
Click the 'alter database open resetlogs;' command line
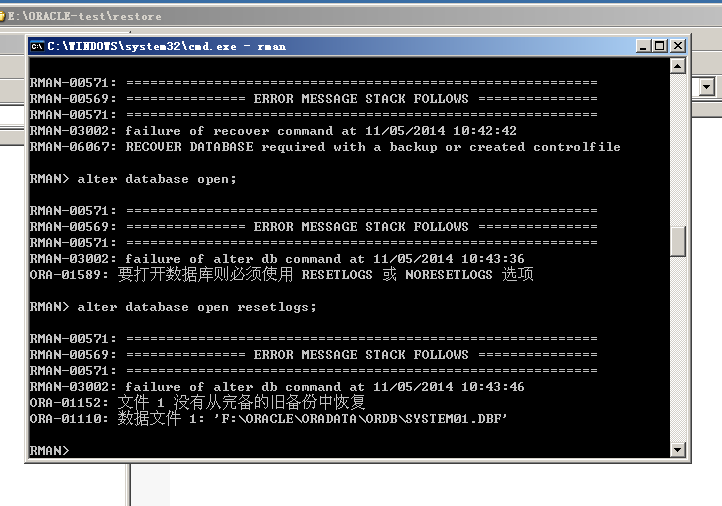point(173,307)
